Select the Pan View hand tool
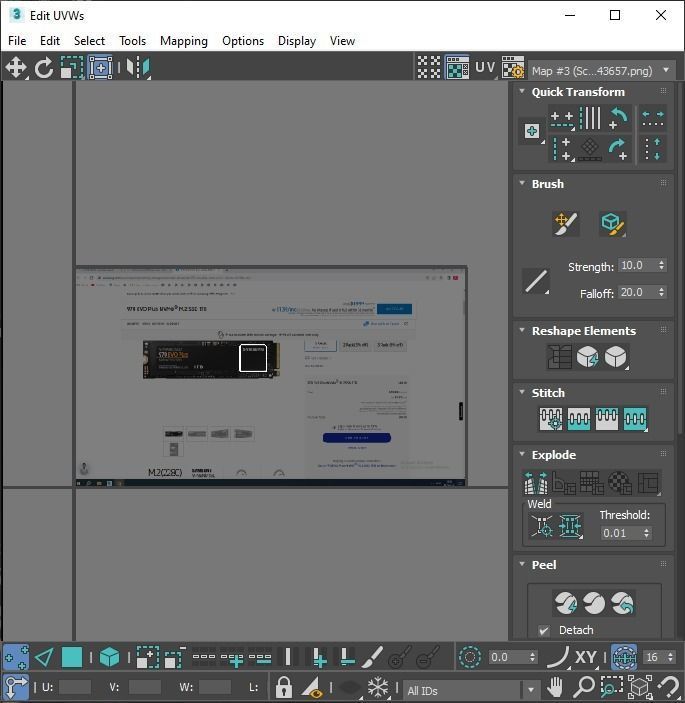The height and width of the screenshot is (703, 685). coord(556,687)
